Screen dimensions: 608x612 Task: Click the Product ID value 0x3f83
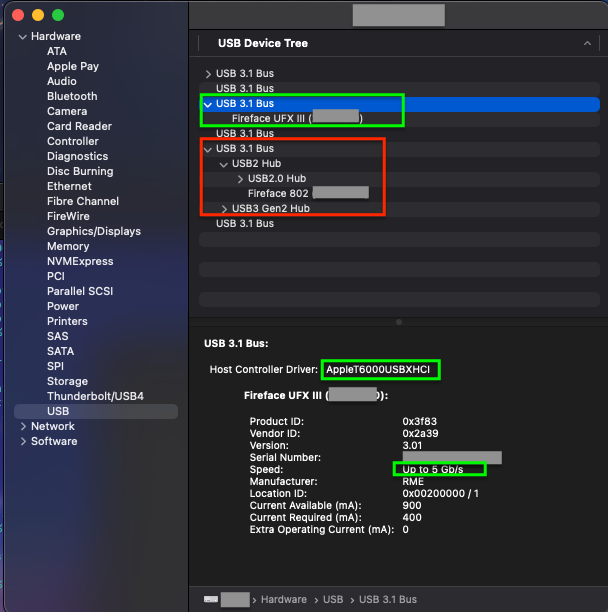[420, 422]
